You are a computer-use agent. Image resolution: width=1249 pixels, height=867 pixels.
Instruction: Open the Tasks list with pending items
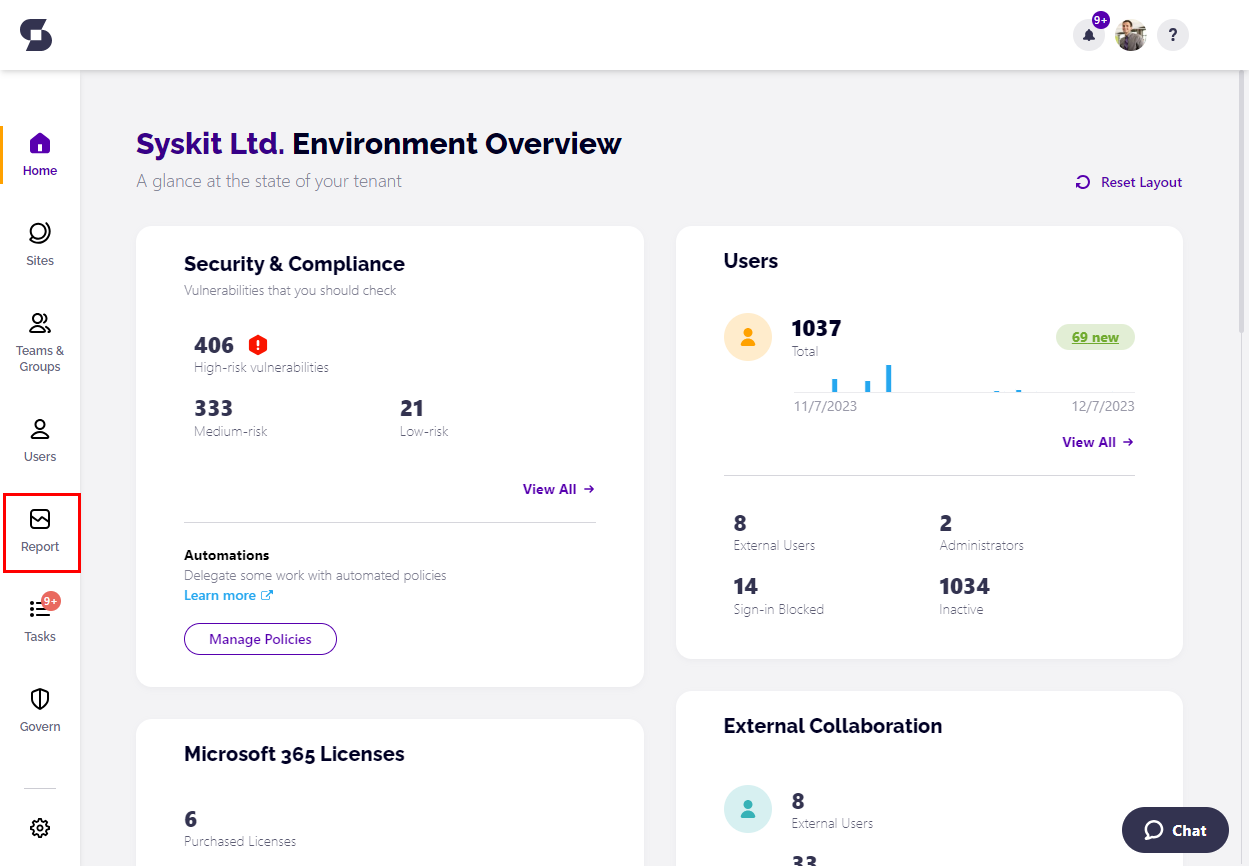click(39, 617)
